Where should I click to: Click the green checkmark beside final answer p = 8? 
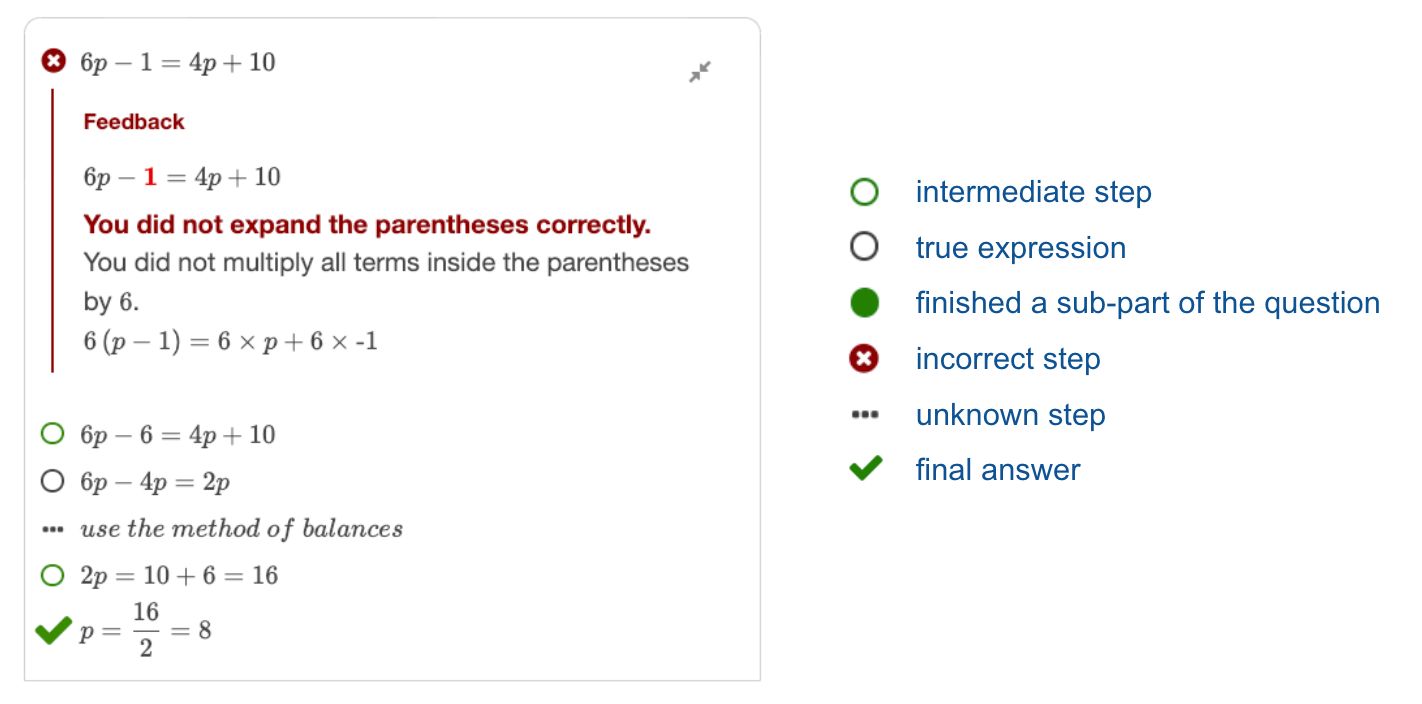[53, 630]
